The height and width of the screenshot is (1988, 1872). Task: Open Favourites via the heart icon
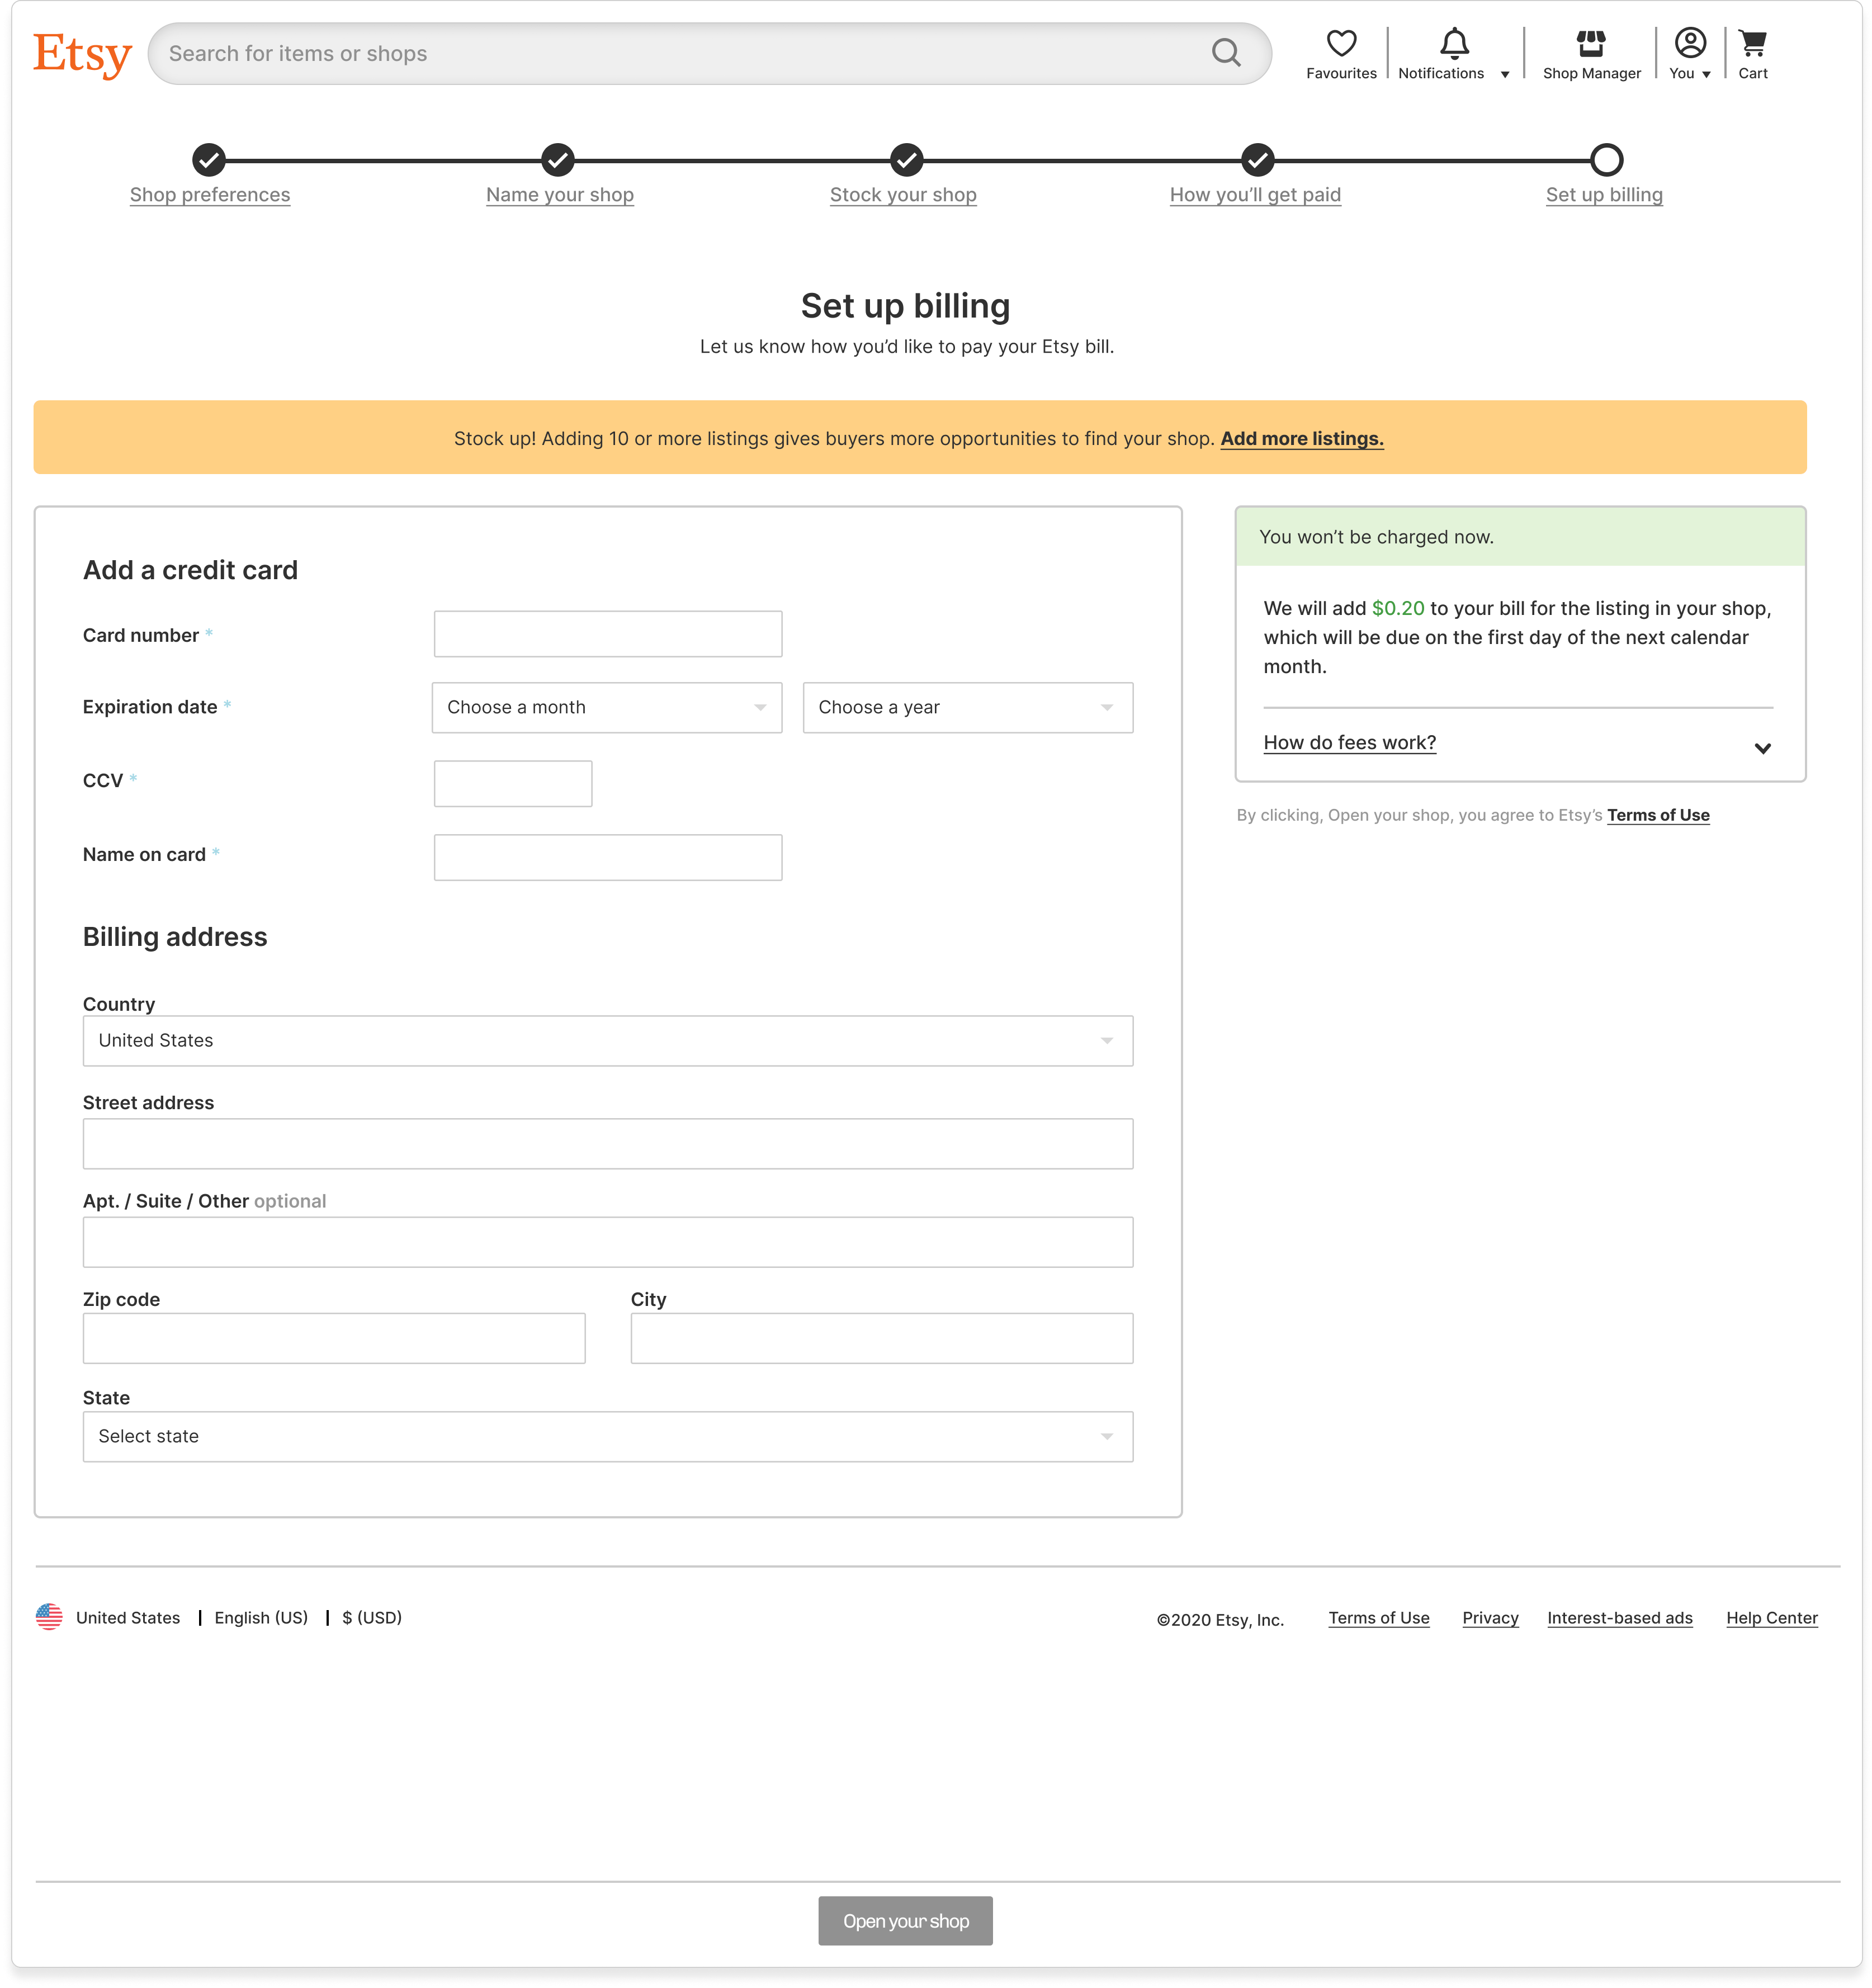tap(1340, 43)
